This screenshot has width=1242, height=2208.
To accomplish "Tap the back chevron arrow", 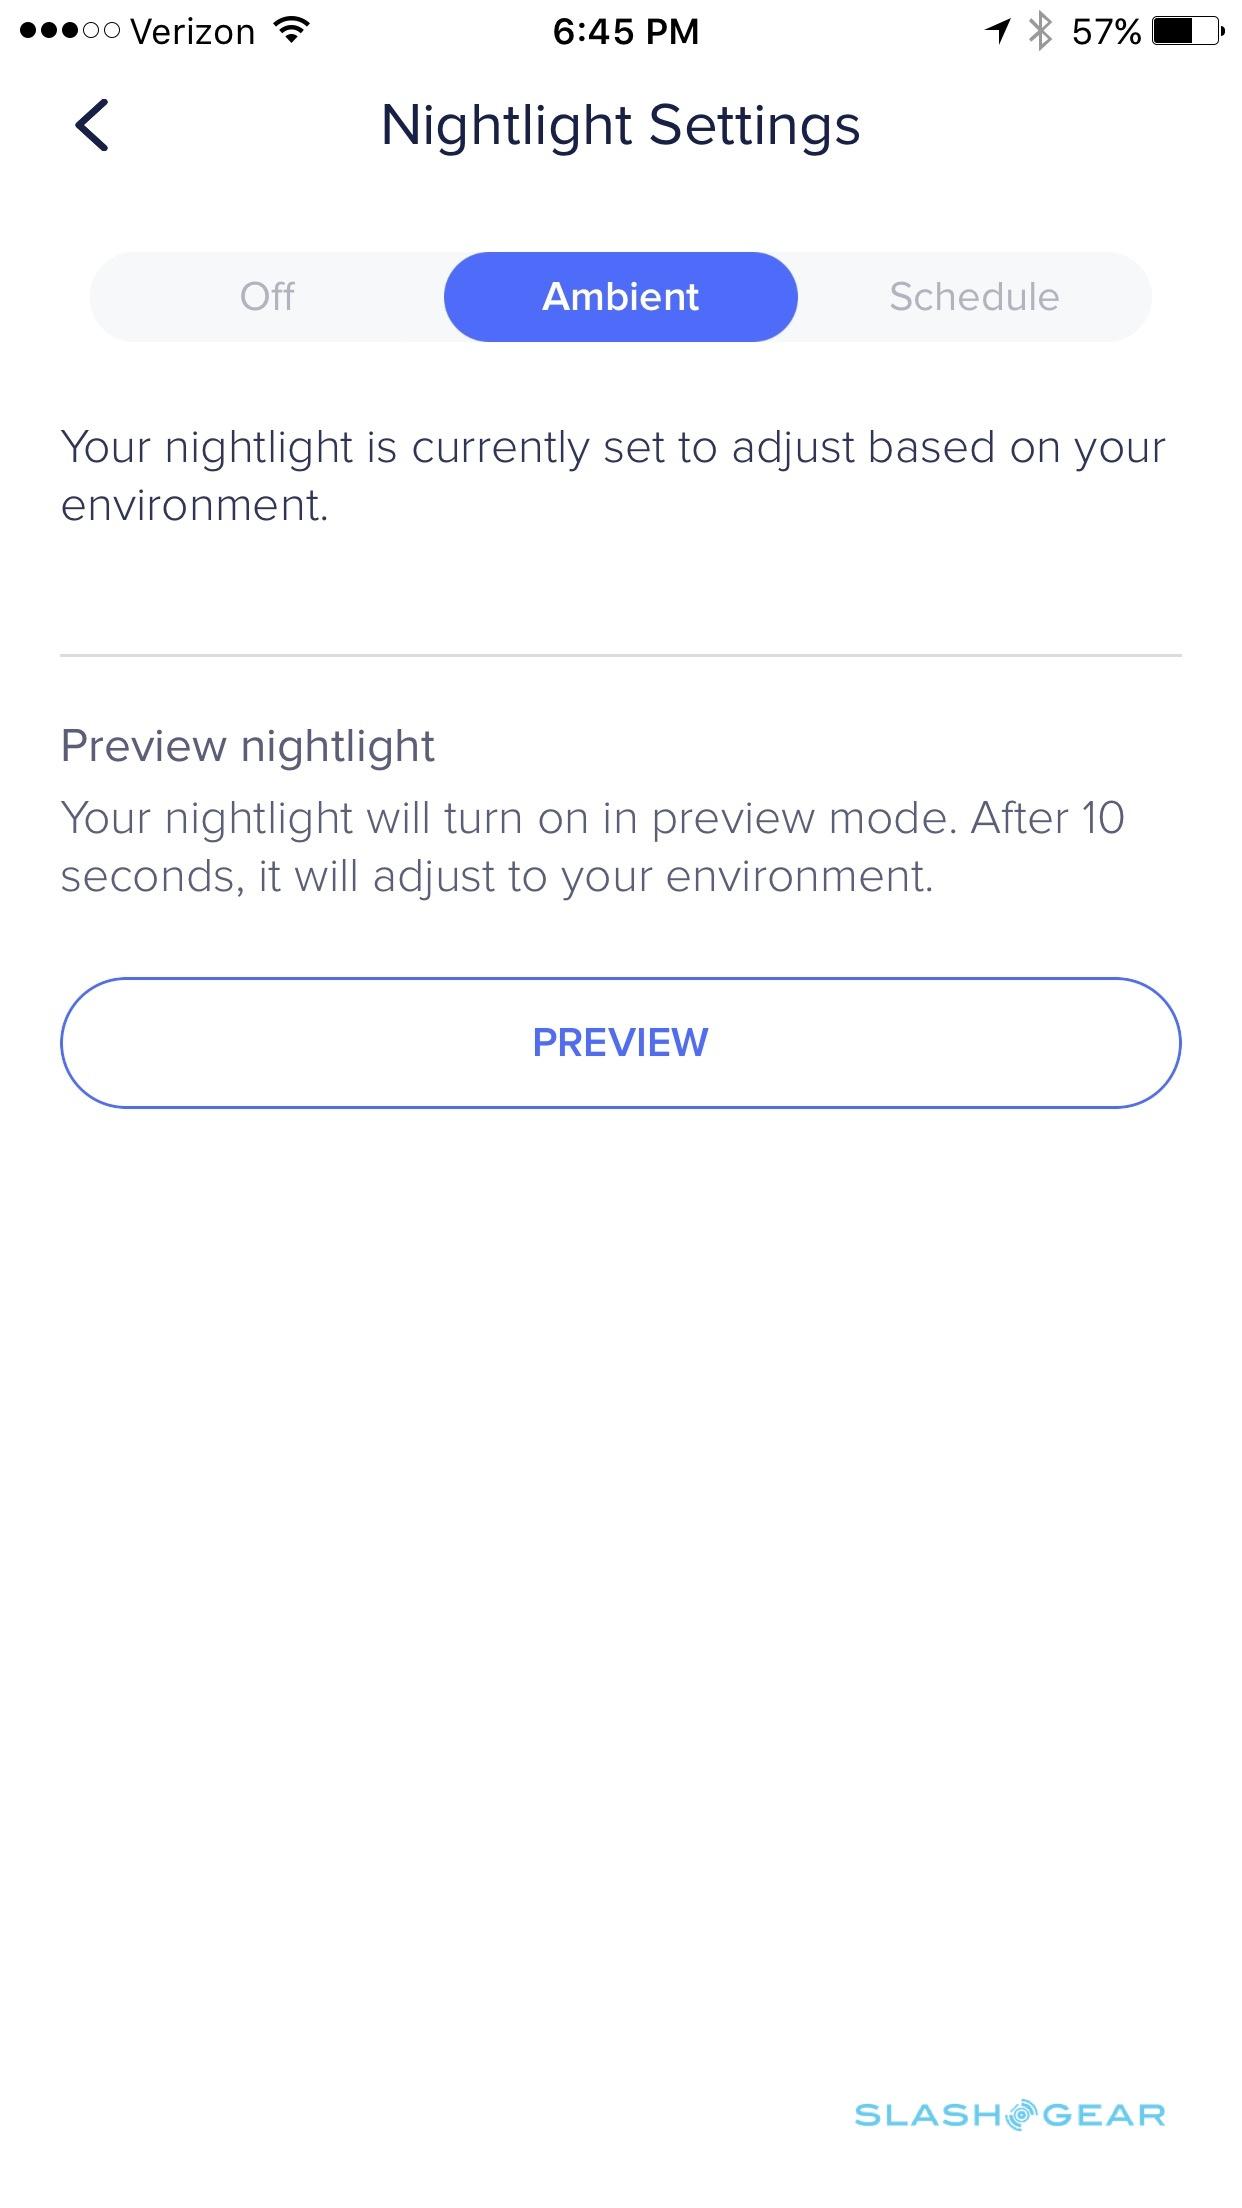I will (92, 126).
